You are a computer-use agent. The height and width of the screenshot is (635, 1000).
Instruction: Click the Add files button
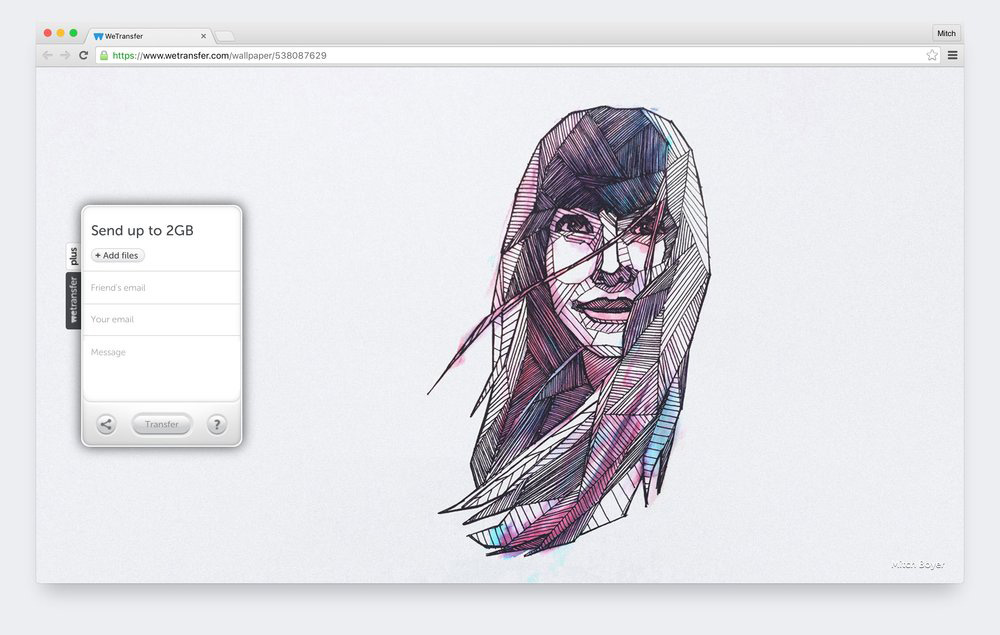coord(117,255)
